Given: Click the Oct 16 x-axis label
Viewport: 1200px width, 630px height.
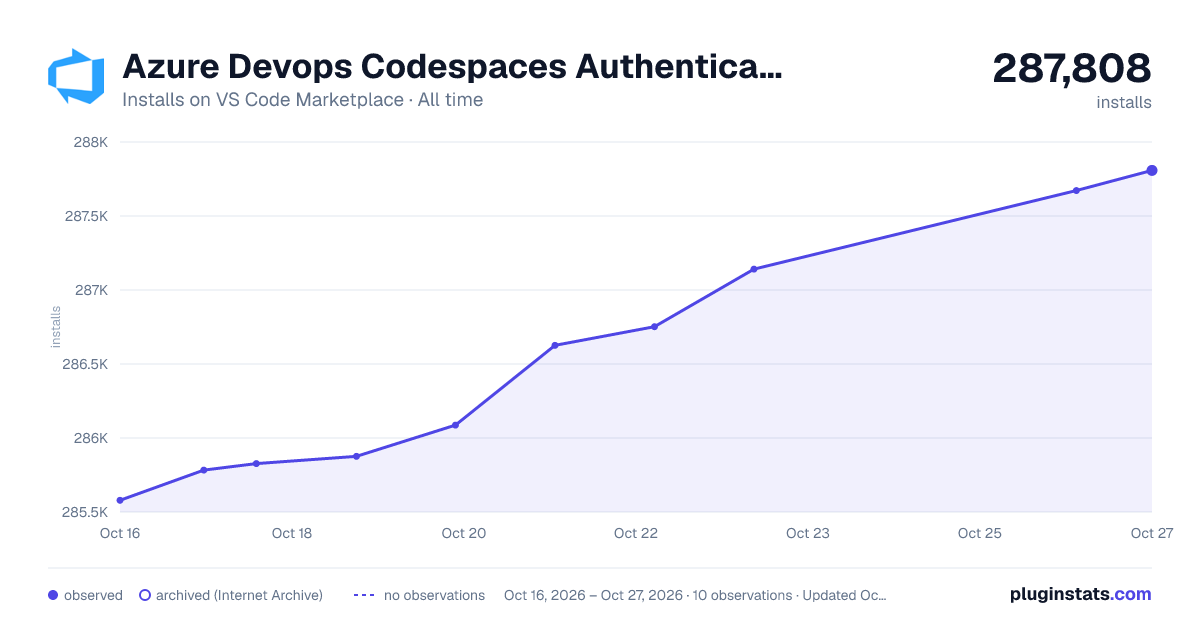Looking at the screenshot, I should pyautogui.click(x=120, y=533).
